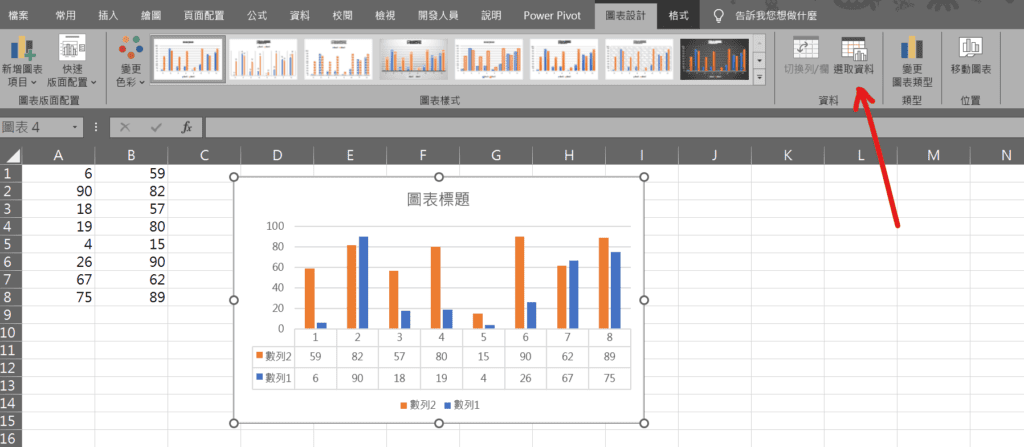Switch to the 插入 tab
Screen dimensions: 1024x447
pyautogui.click(x=108, y=16)
